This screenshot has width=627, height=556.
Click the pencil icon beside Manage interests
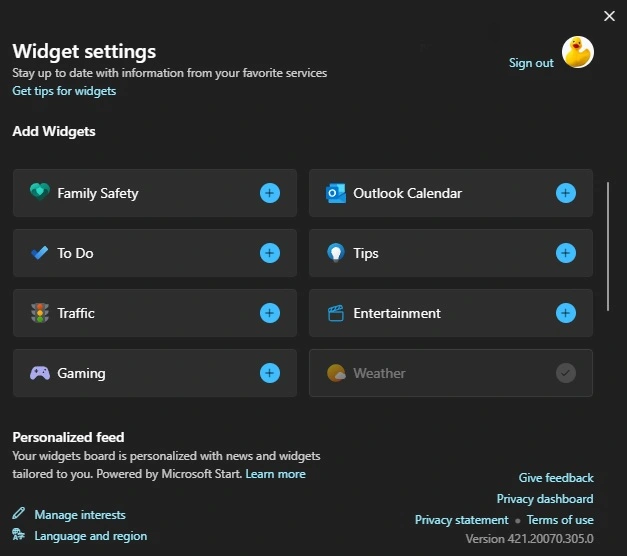point(18,513)
